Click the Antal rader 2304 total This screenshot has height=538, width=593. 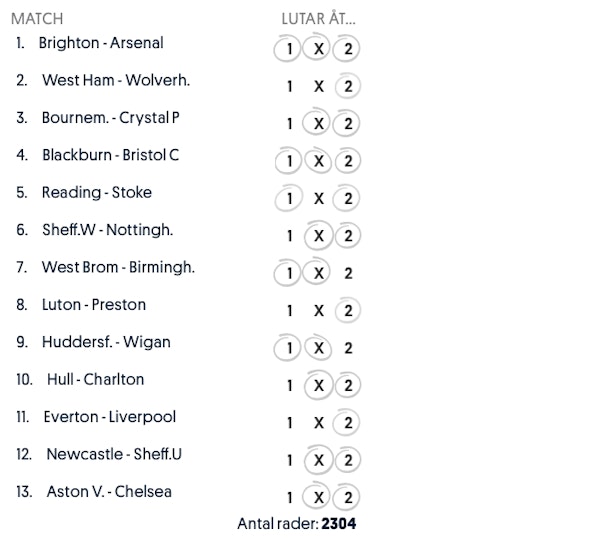tap(297, 524)
